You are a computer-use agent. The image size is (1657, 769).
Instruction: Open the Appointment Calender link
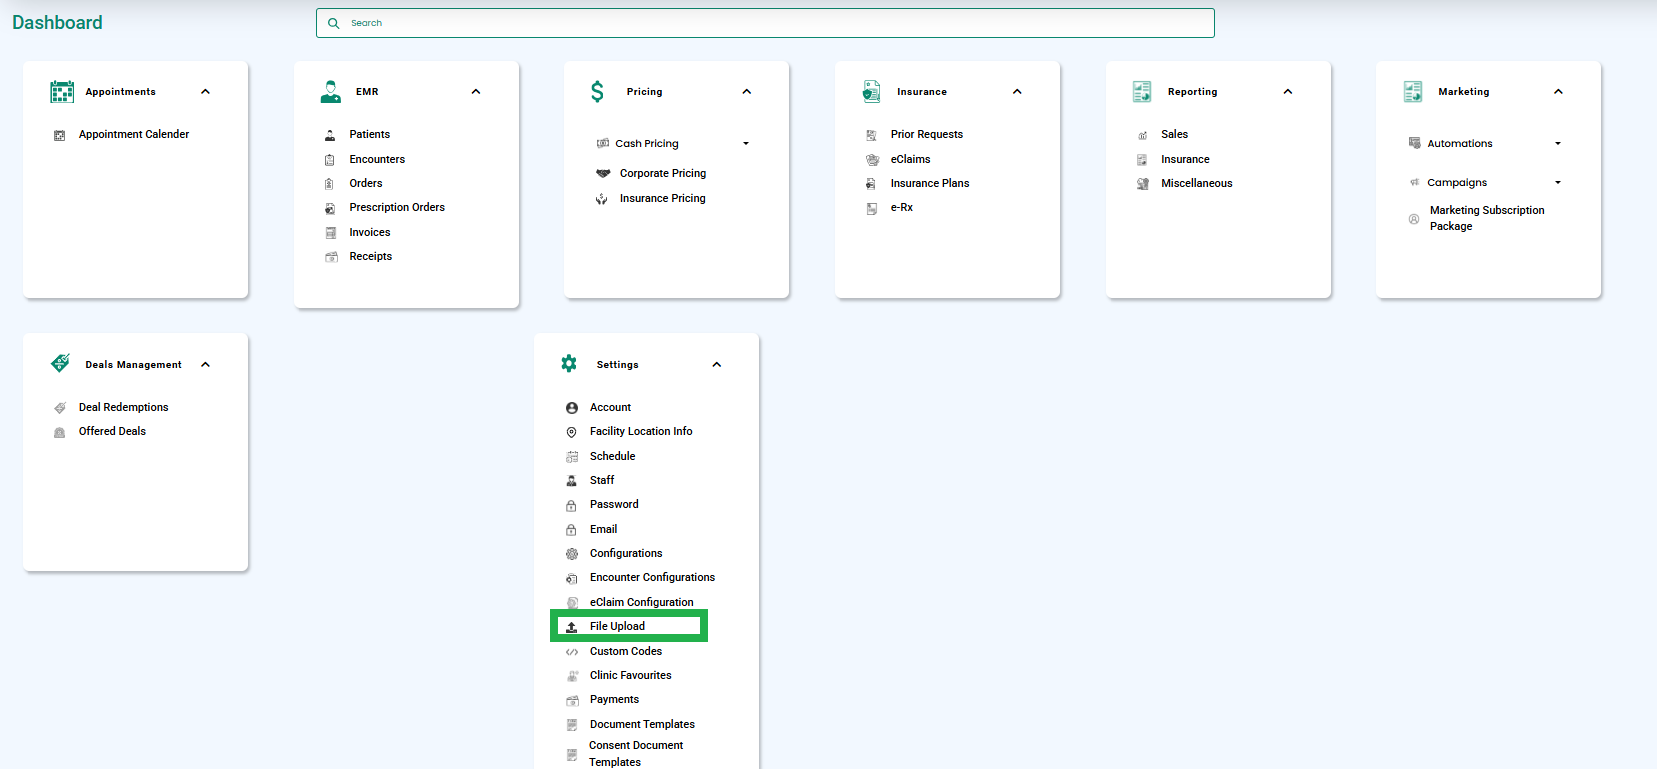tap(134, 135)
